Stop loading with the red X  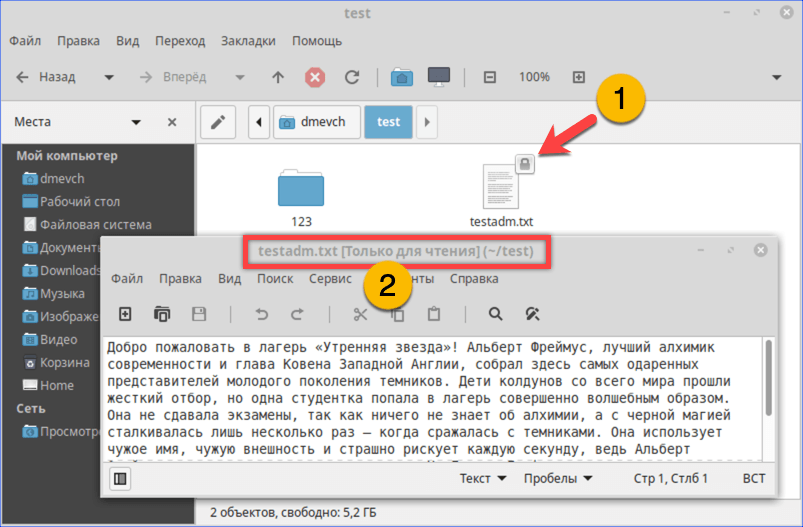315,77
